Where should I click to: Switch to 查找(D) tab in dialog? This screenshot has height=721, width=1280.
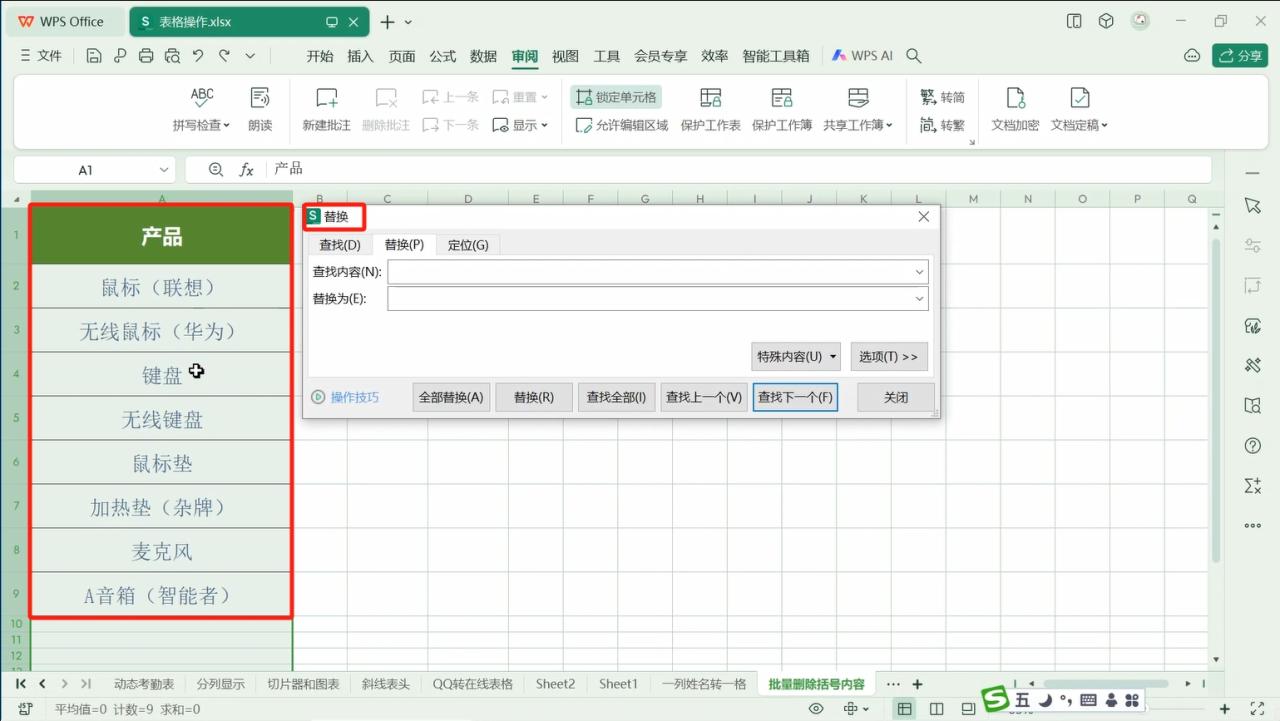point(340,245)
